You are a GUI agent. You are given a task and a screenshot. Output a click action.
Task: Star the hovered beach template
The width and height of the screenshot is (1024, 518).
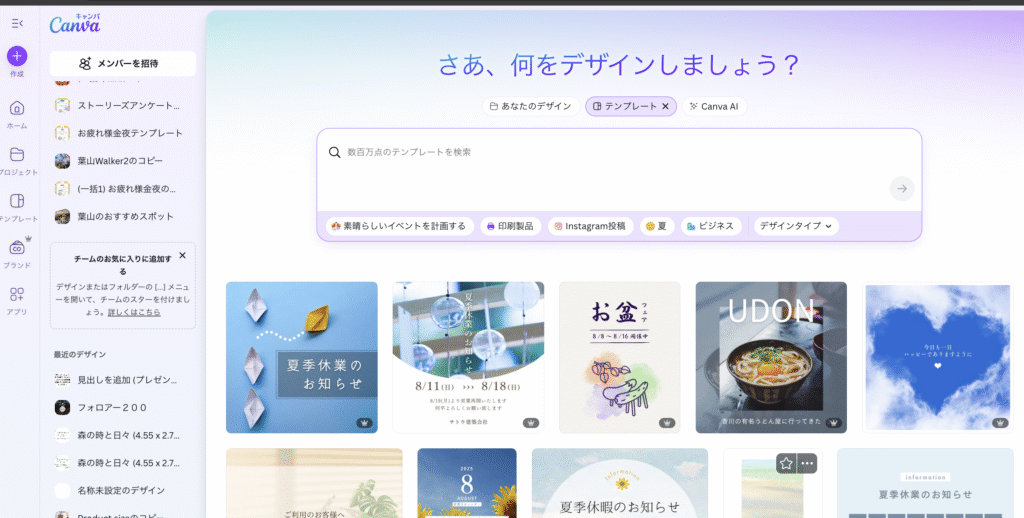tap(786, 463)
